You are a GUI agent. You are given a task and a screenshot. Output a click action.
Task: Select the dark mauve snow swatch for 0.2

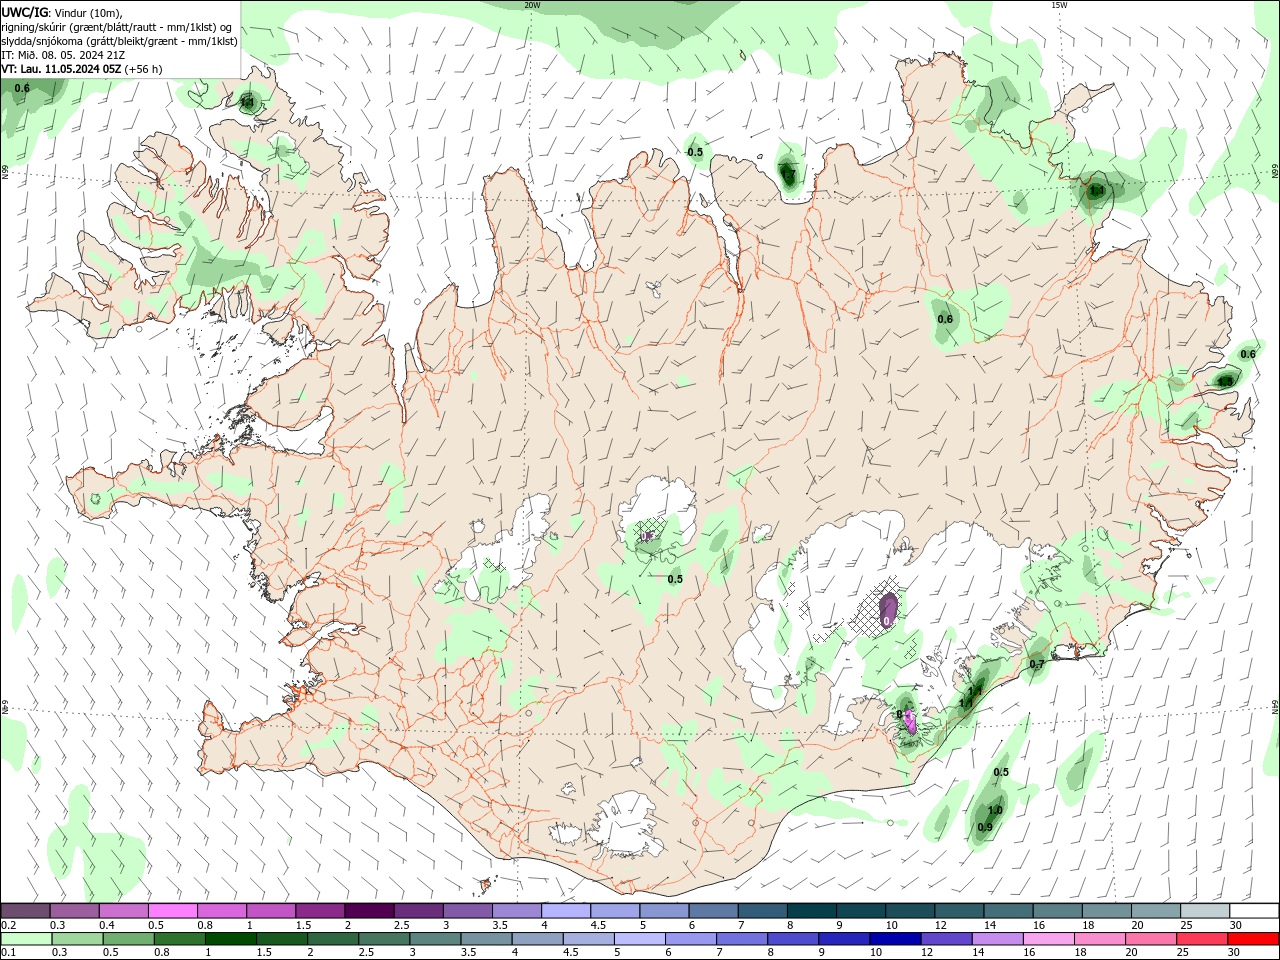tap(25, 911)
